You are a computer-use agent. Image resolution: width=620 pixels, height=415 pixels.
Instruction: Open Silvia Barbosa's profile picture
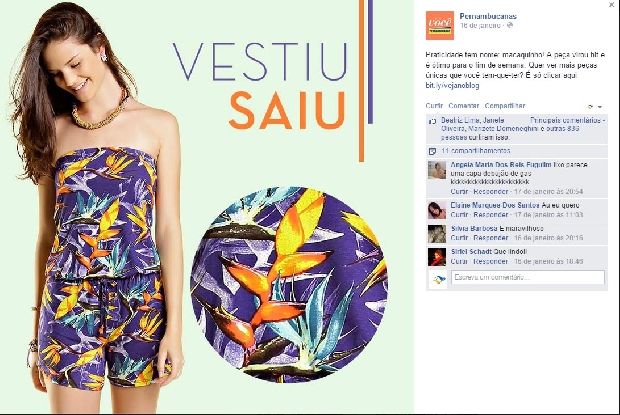coord(437,234)
